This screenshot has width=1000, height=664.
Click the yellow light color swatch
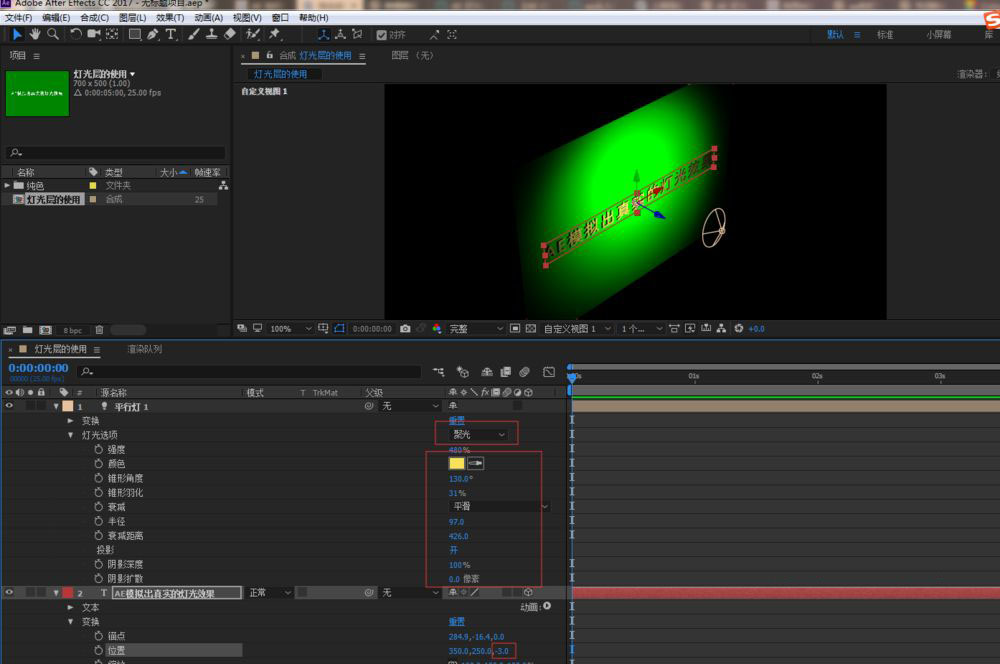click(457, 464)
